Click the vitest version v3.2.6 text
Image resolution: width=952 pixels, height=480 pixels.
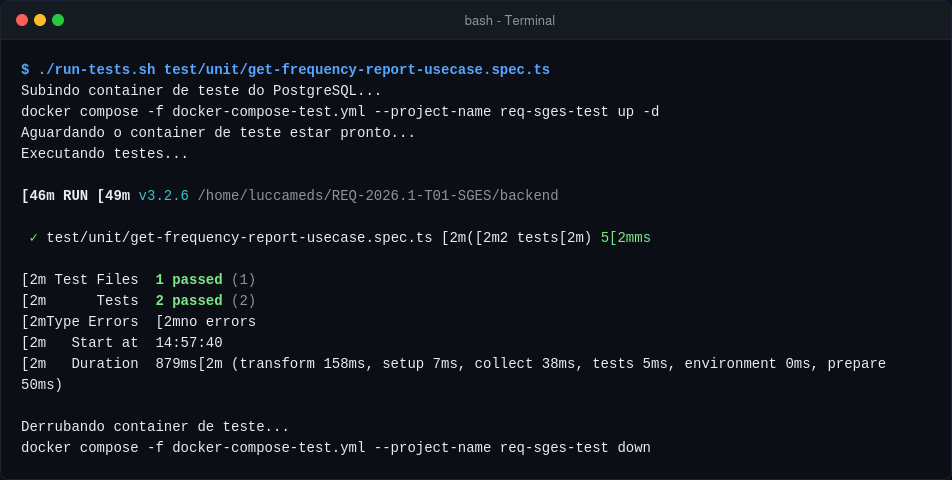coord(163,196)
